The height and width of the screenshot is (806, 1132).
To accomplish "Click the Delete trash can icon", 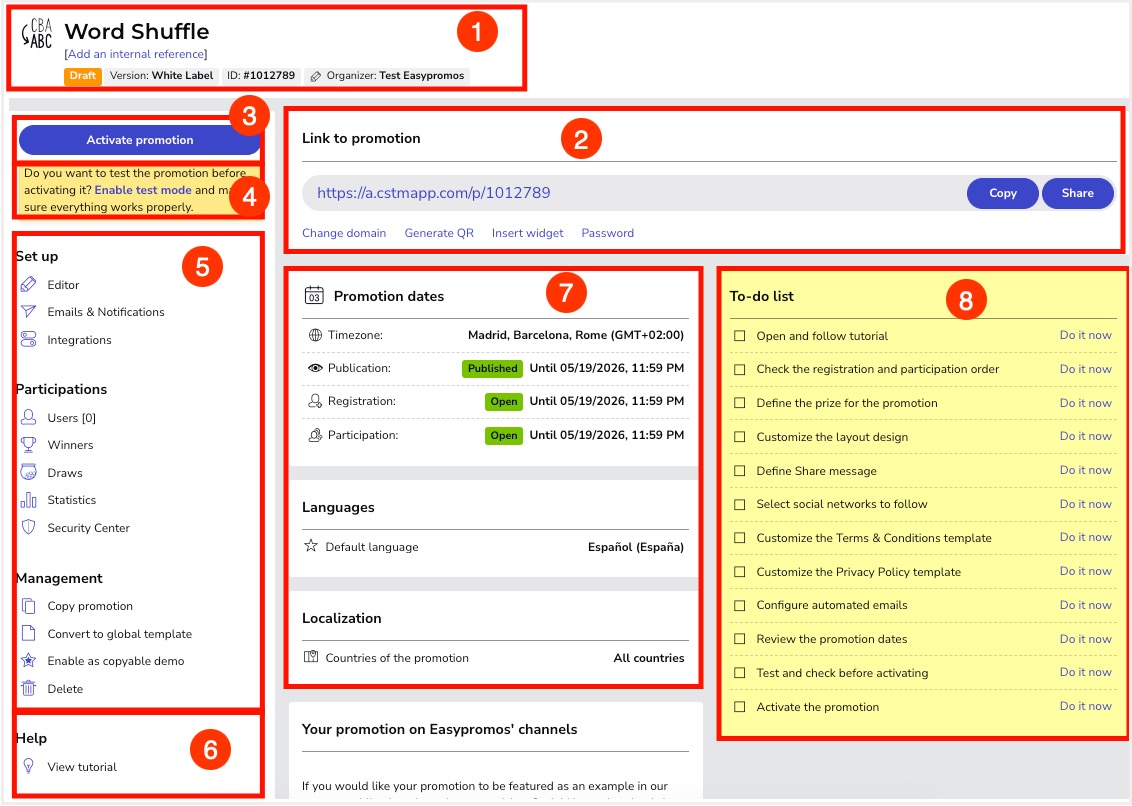I will coord(28,688).
